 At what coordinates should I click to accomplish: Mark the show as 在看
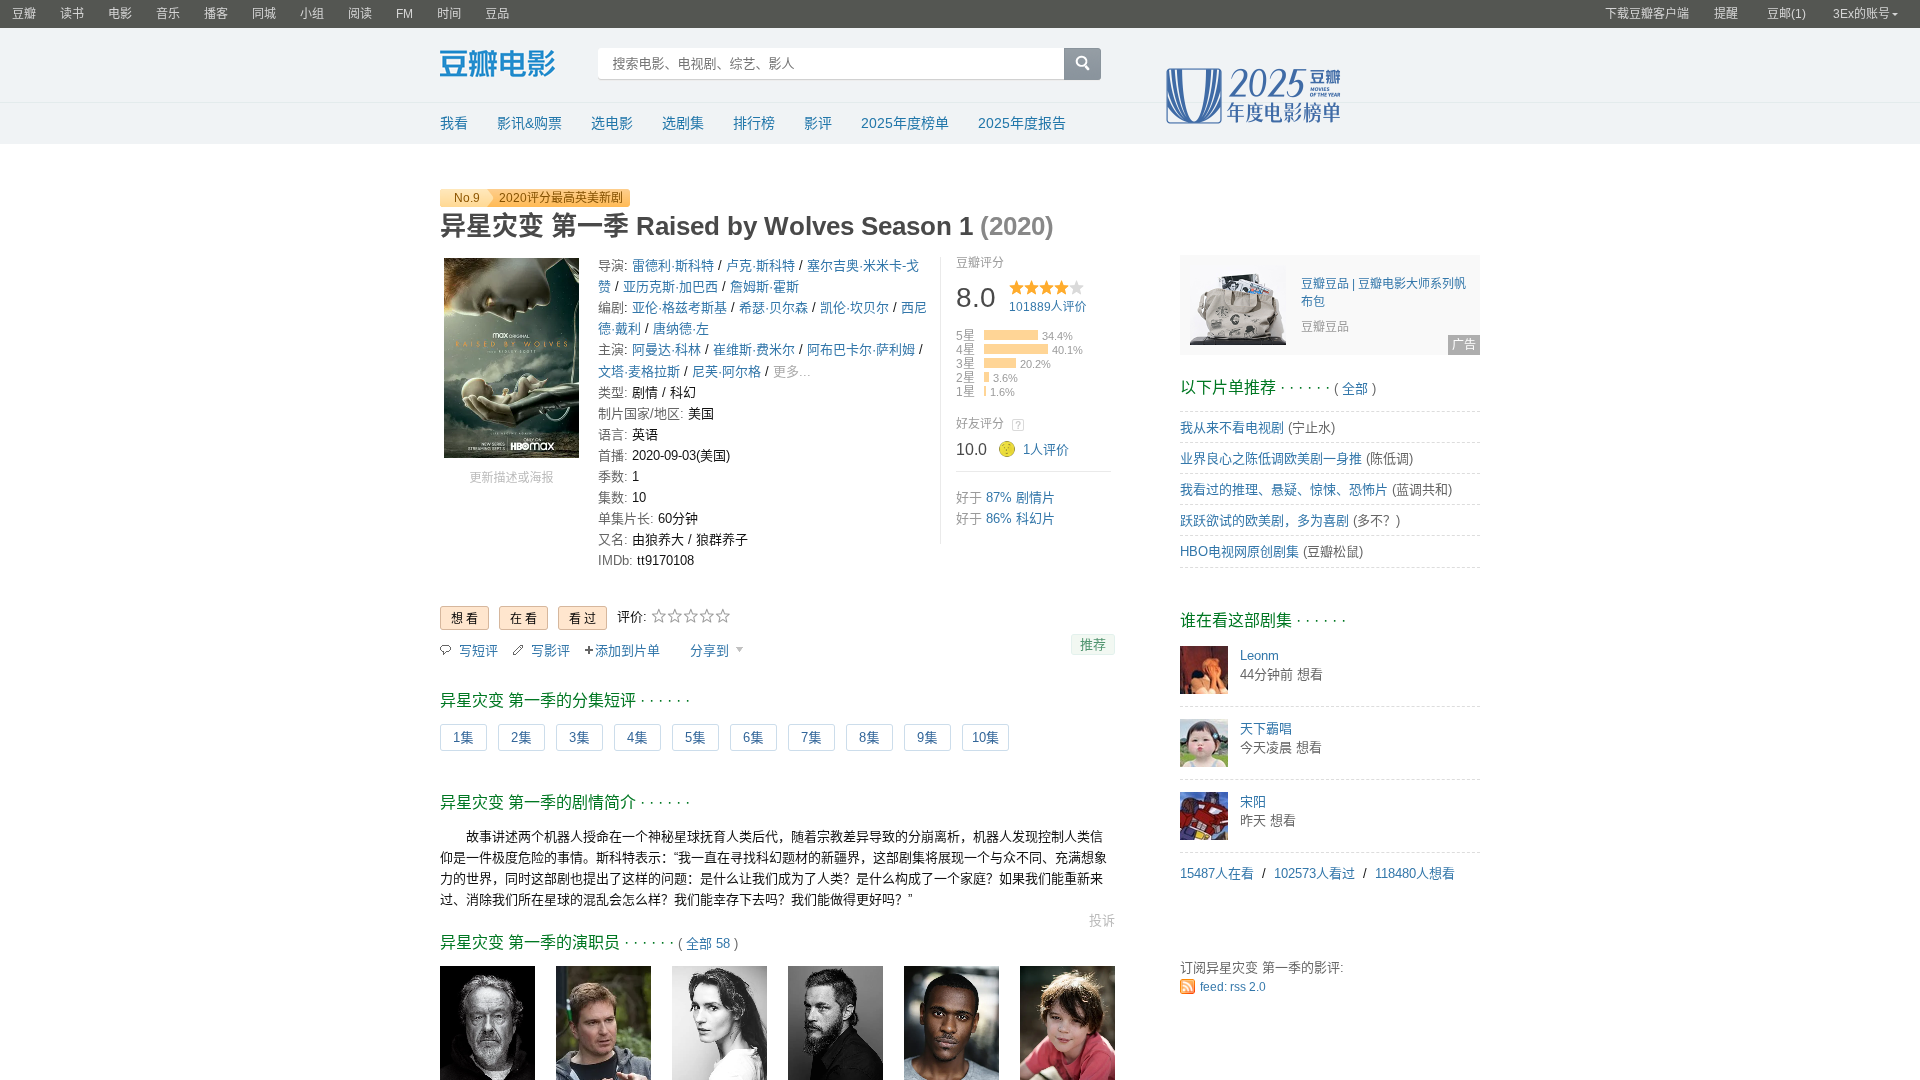(x=523, y=618)
